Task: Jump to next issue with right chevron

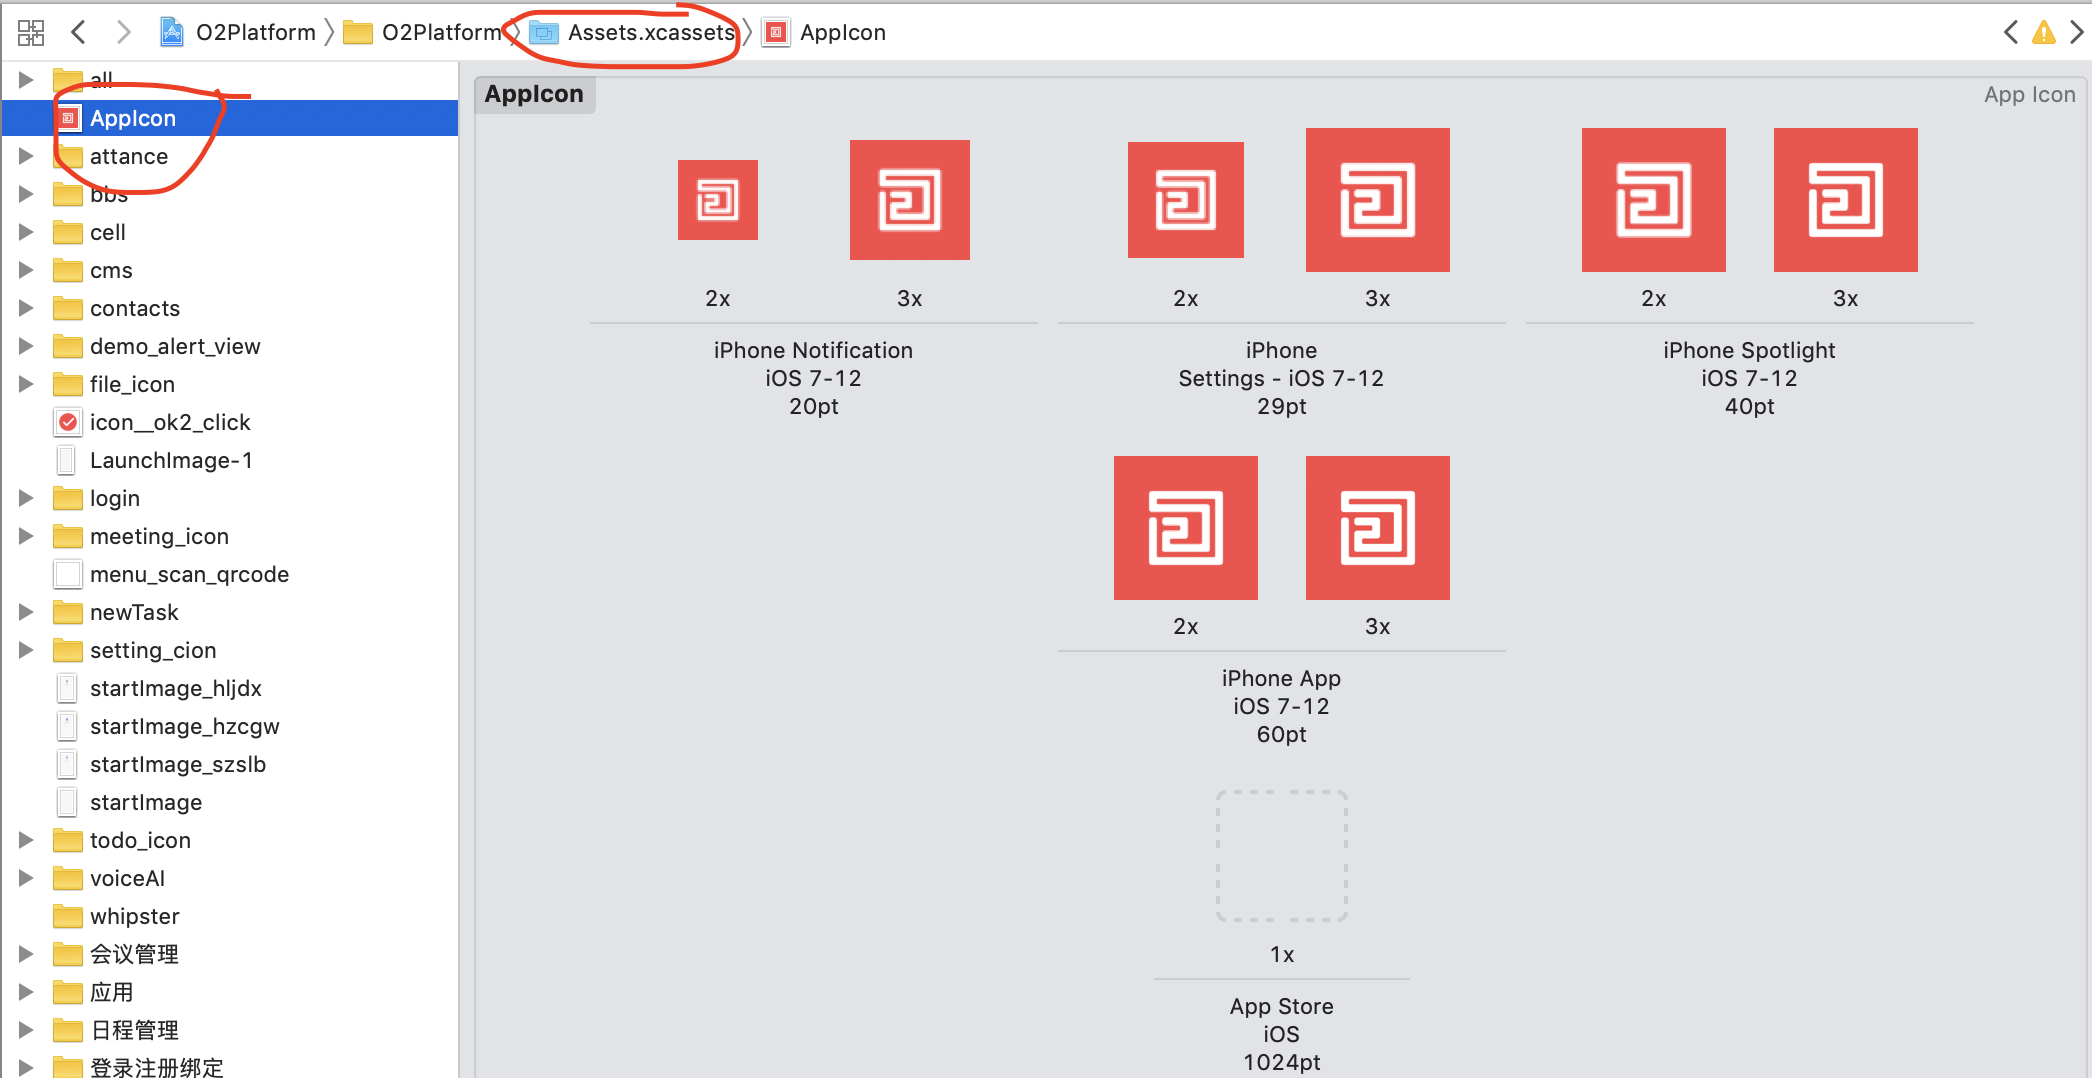Action: point(2077,33)
